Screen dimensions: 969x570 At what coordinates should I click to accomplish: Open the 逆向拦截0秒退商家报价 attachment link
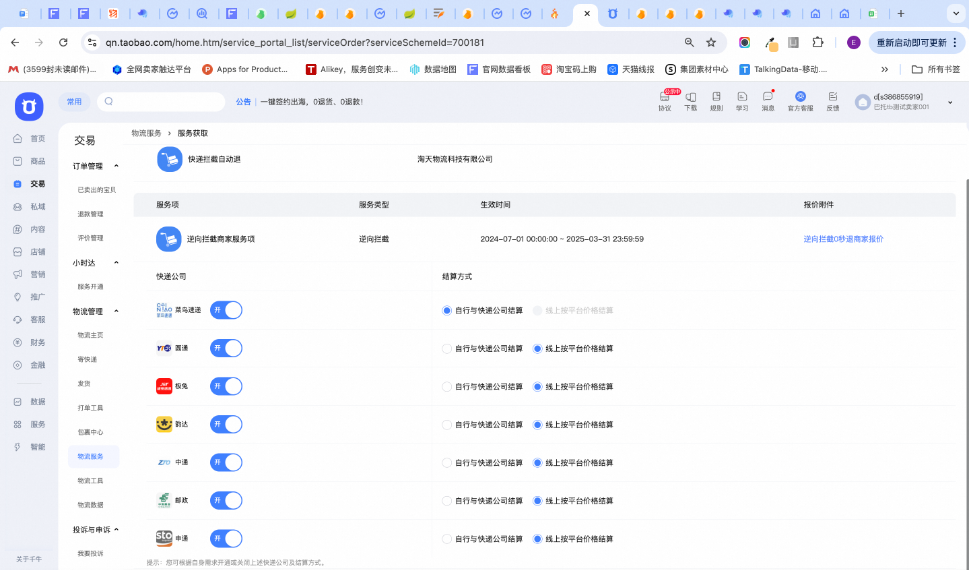pos(843,239)
